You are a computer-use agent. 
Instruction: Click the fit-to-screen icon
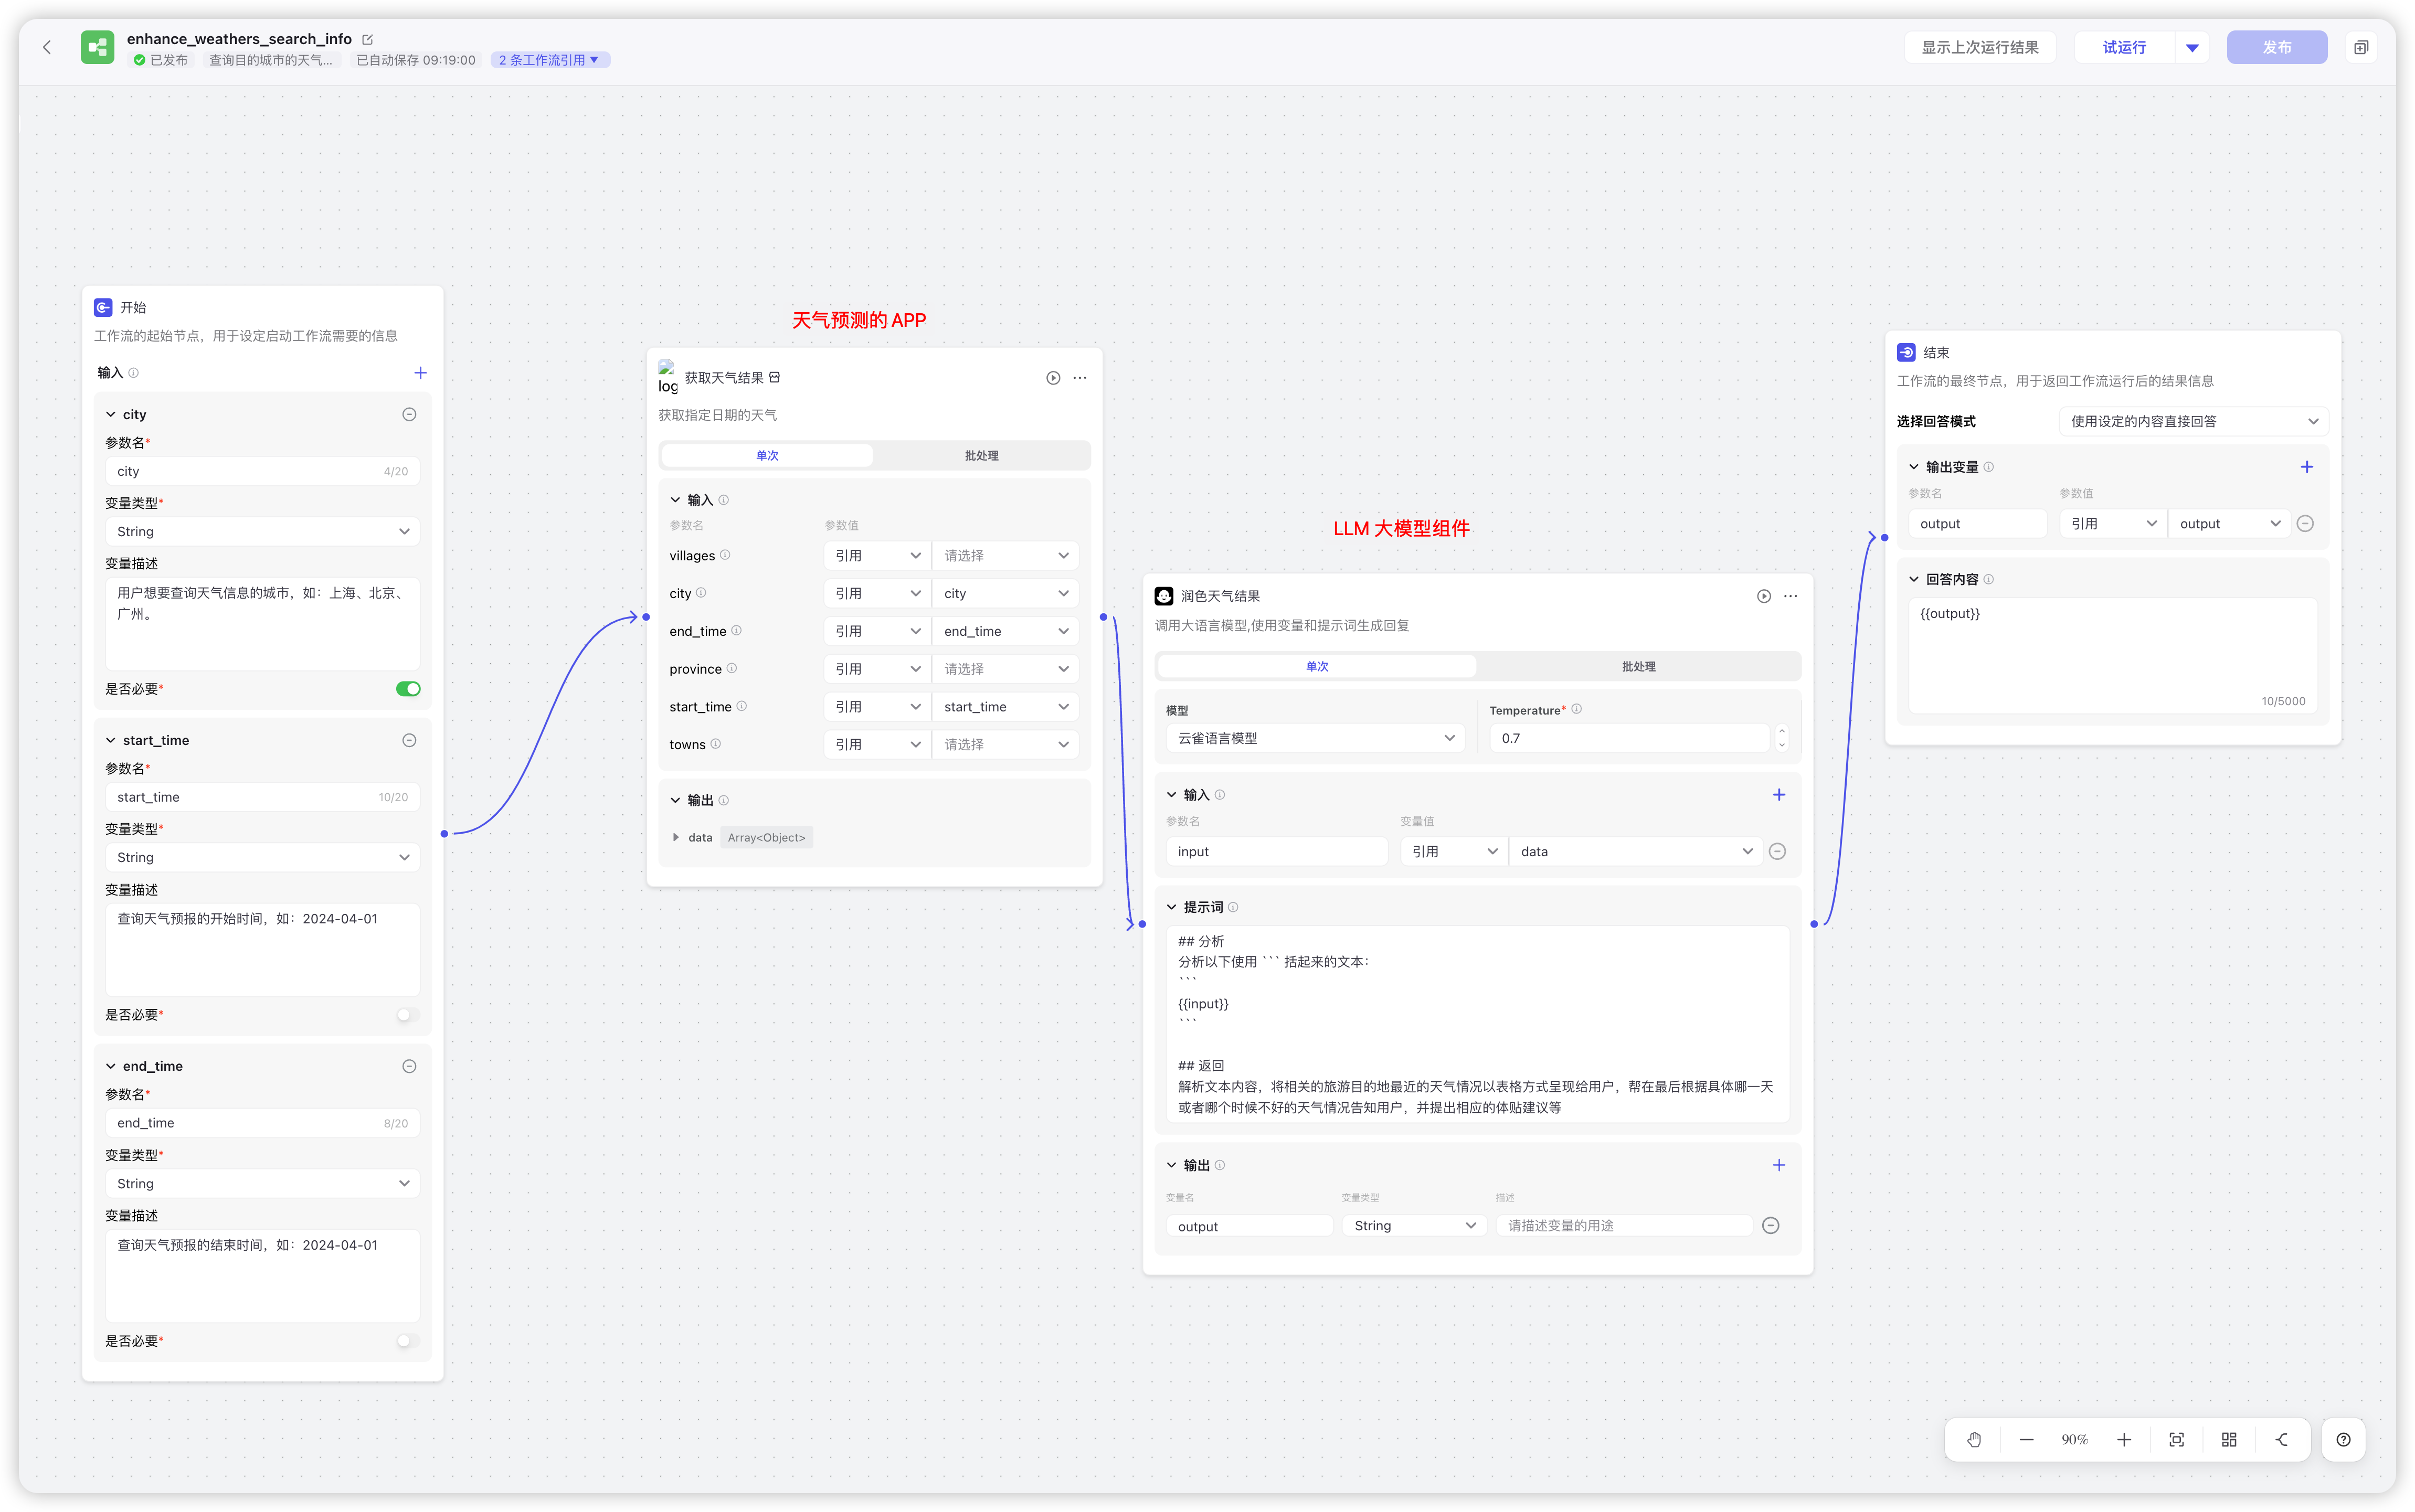[x=2177, y=1440]
